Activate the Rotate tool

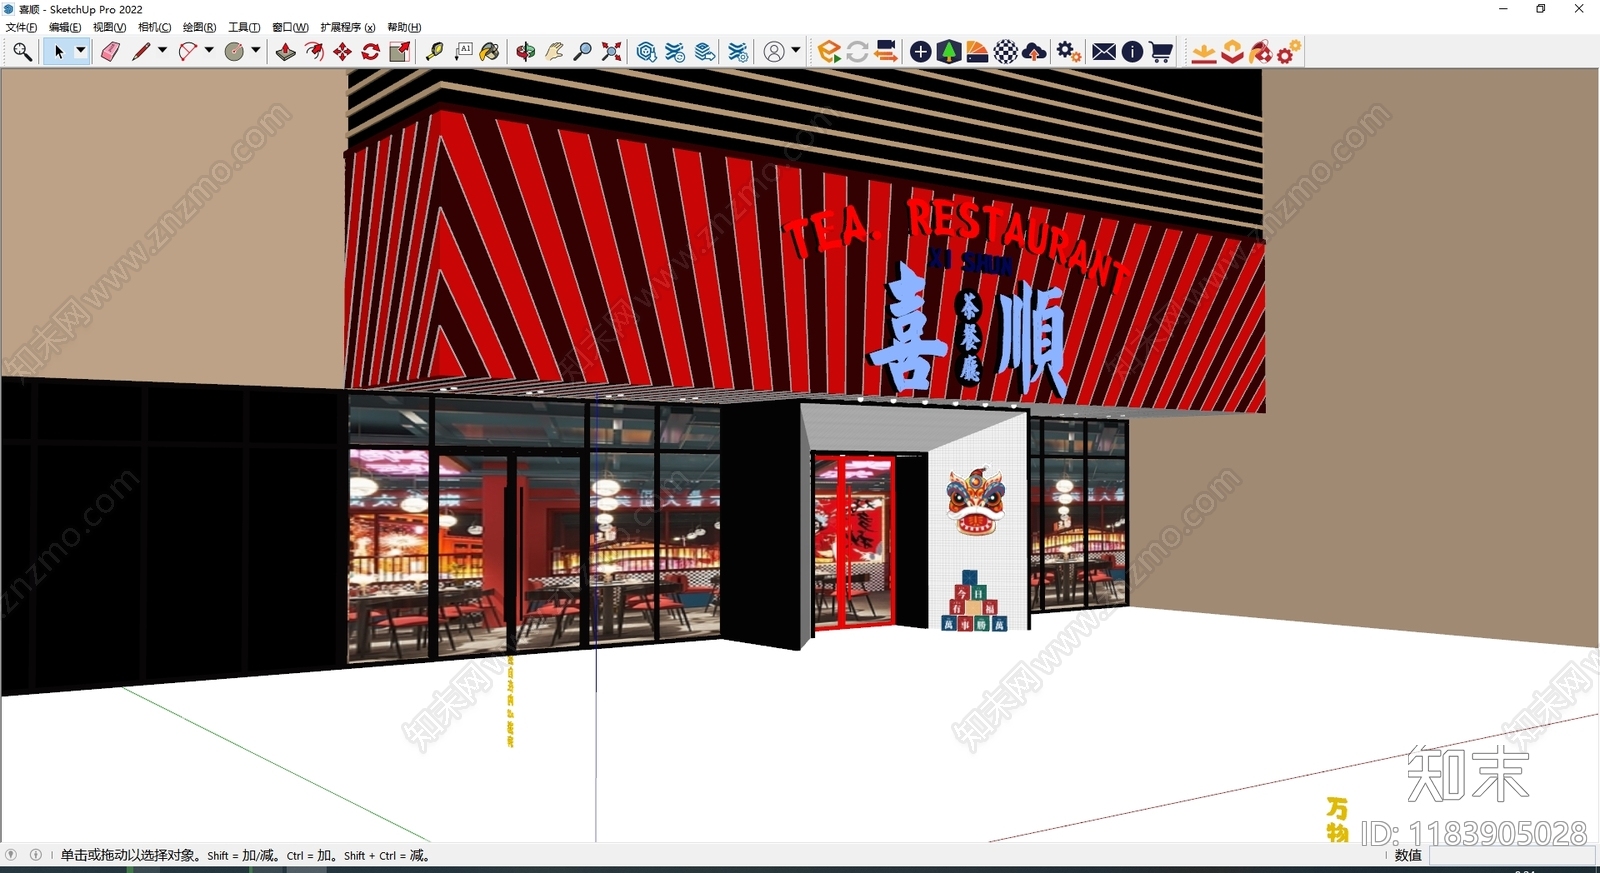coord(371,52)
